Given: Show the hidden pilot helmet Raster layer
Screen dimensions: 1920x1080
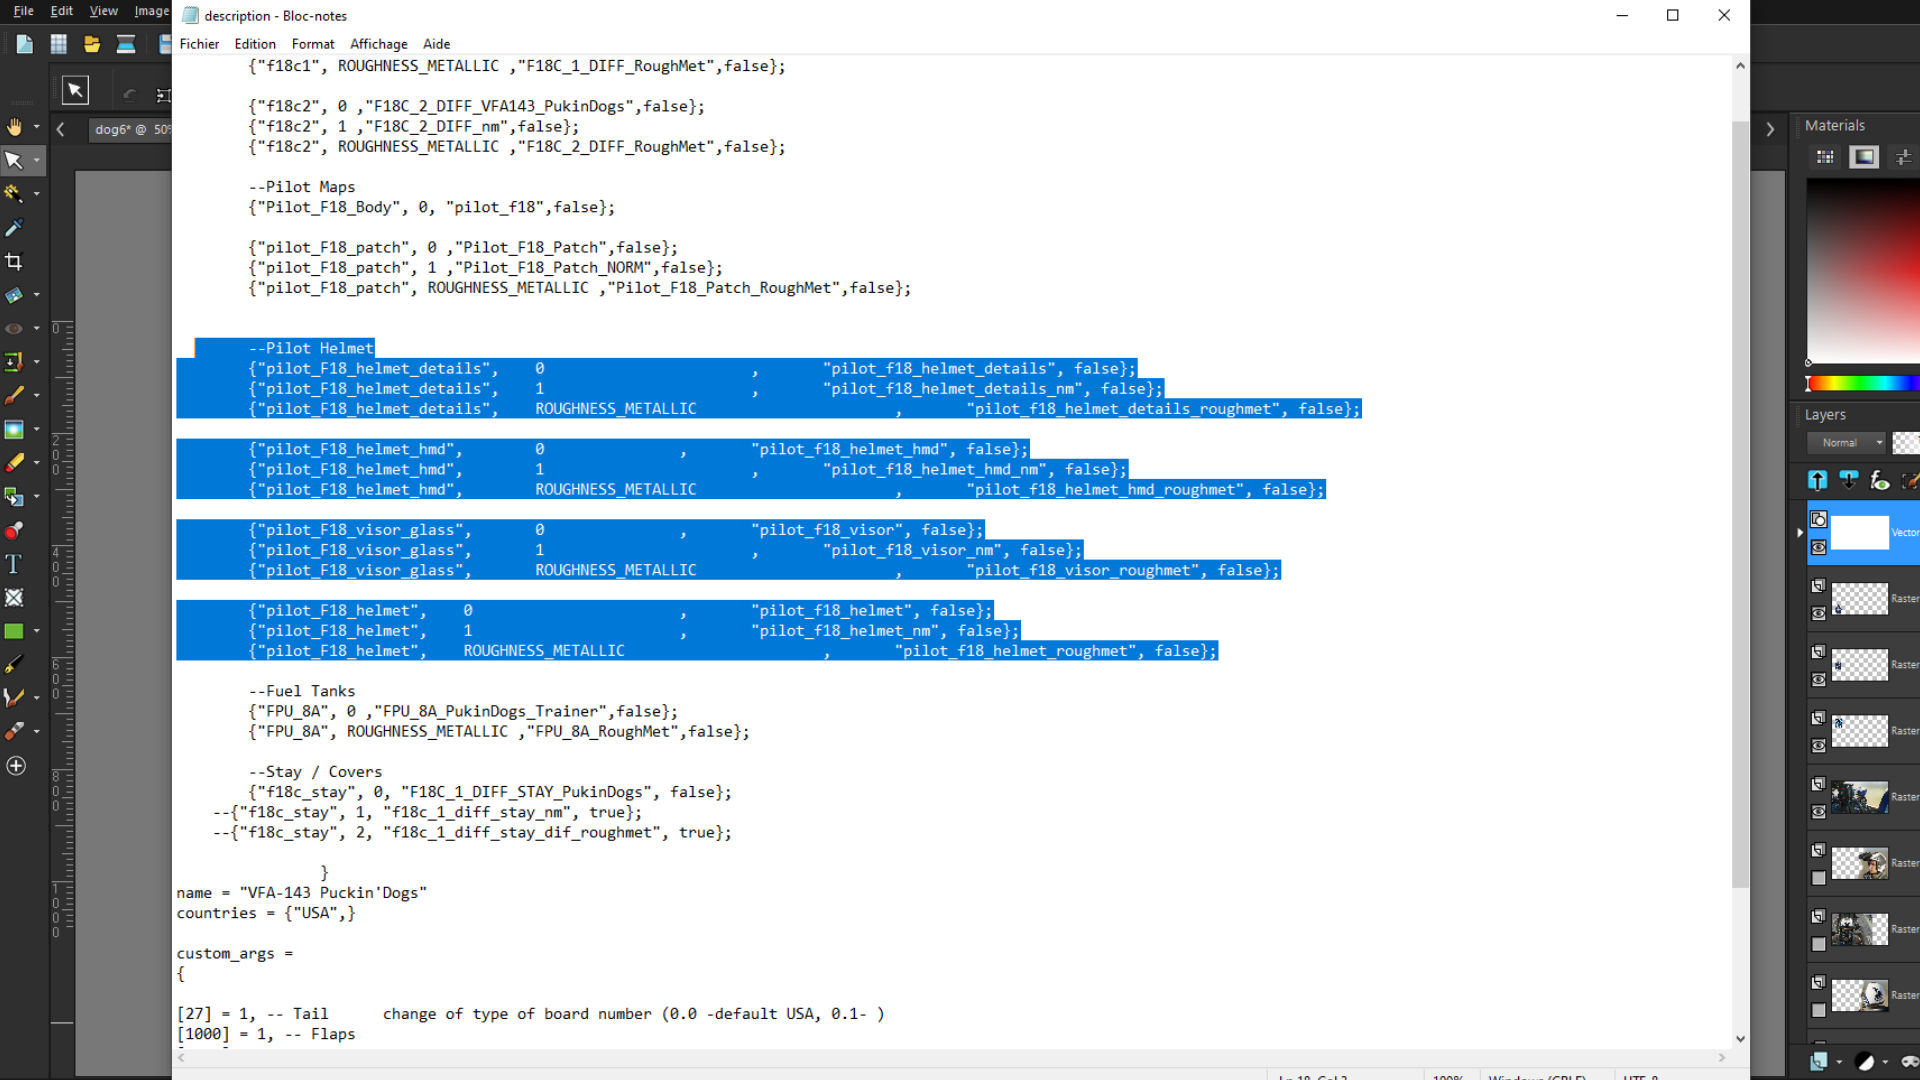Looking at the screenshot, I should [1819, 878].
